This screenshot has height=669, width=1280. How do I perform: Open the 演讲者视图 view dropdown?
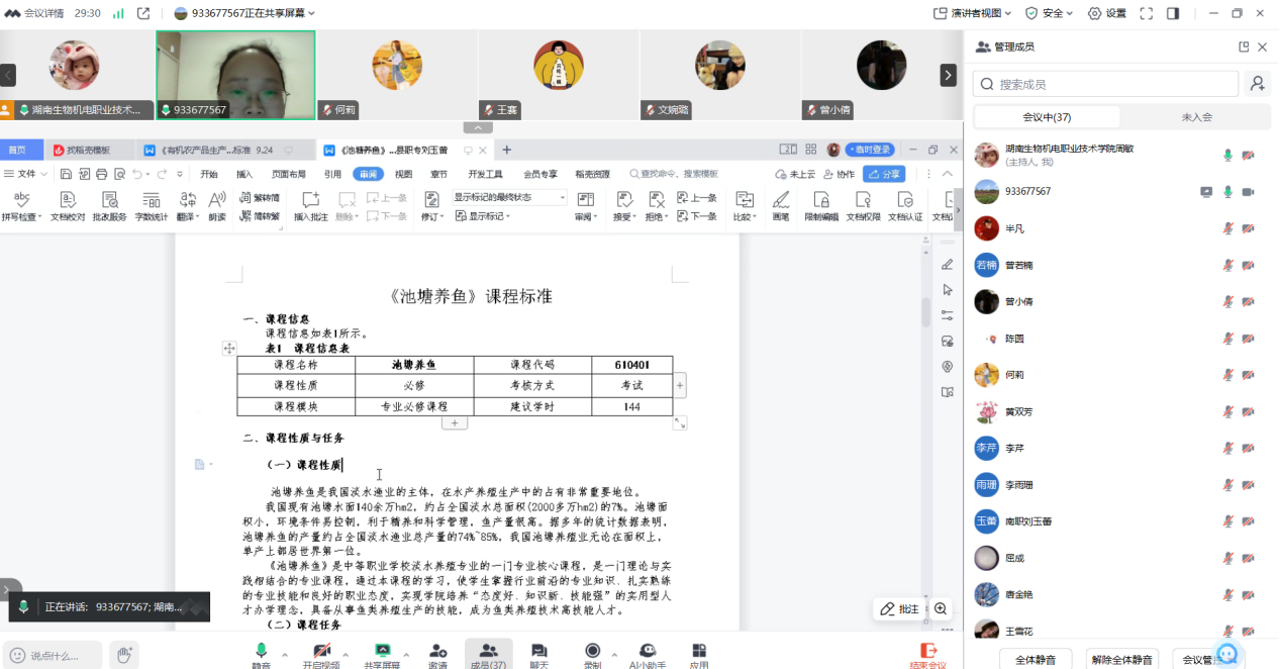pyautogui.click(x=972, y=13)
